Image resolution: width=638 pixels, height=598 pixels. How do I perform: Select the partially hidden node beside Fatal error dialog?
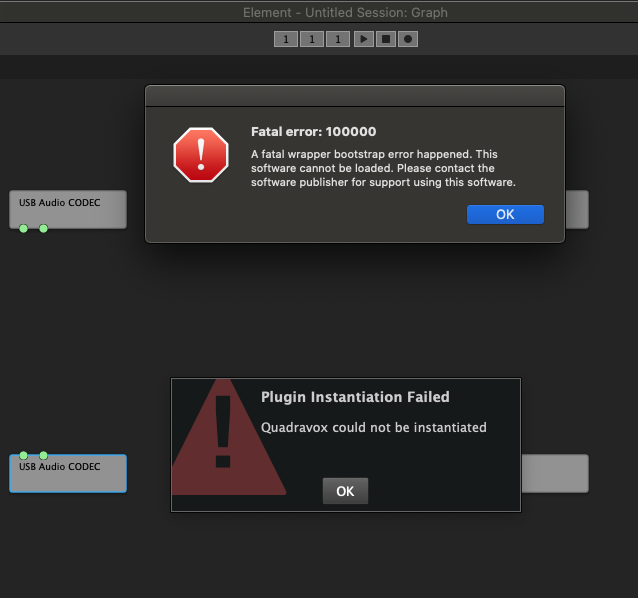click(577, 210)
